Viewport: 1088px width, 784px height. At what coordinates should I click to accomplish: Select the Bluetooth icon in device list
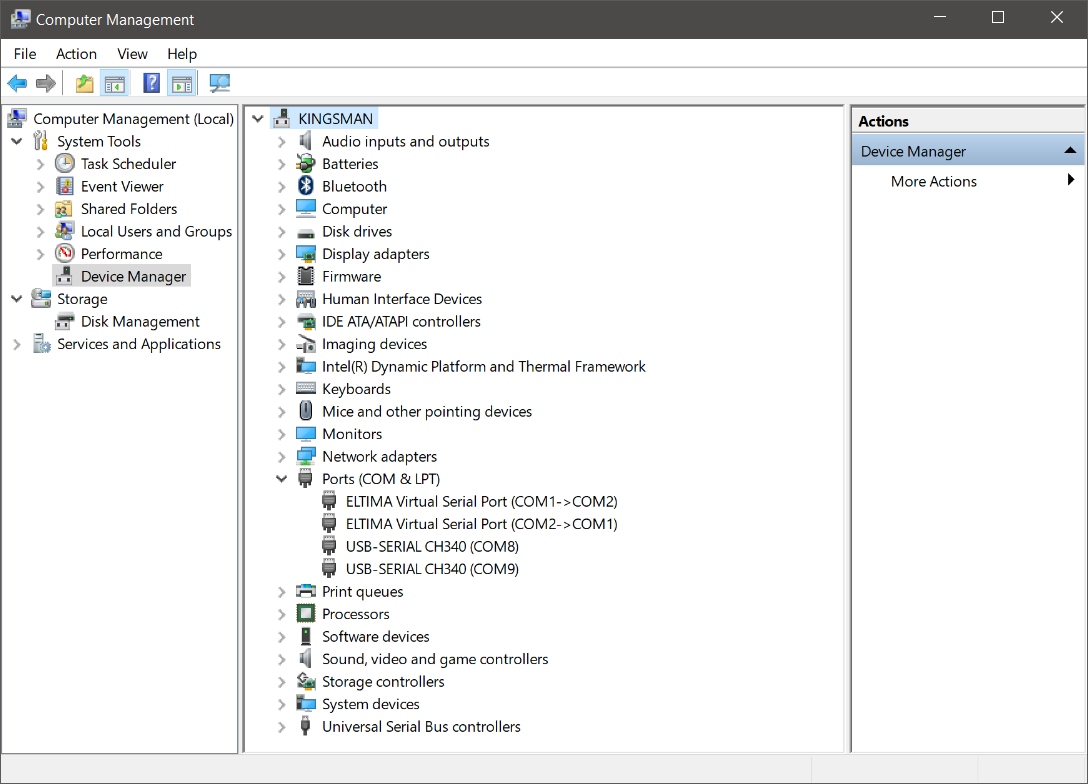[306, 186]
